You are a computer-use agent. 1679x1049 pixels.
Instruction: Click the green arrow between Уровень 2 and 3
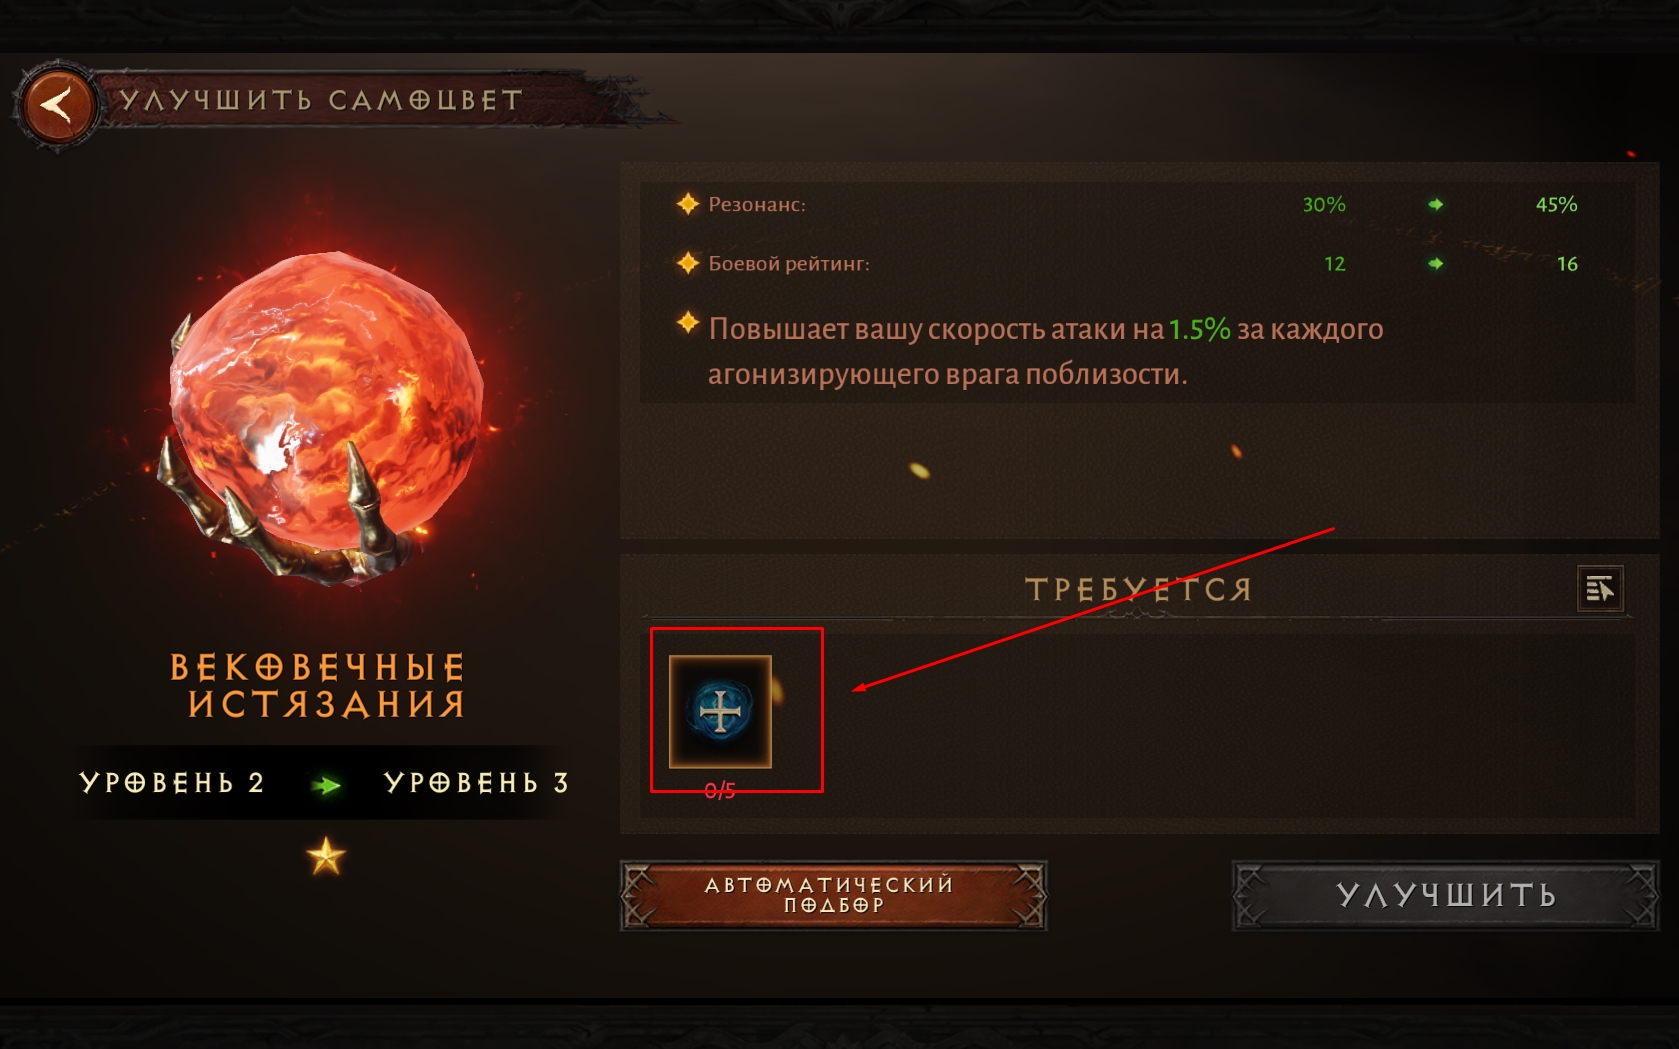326,785
